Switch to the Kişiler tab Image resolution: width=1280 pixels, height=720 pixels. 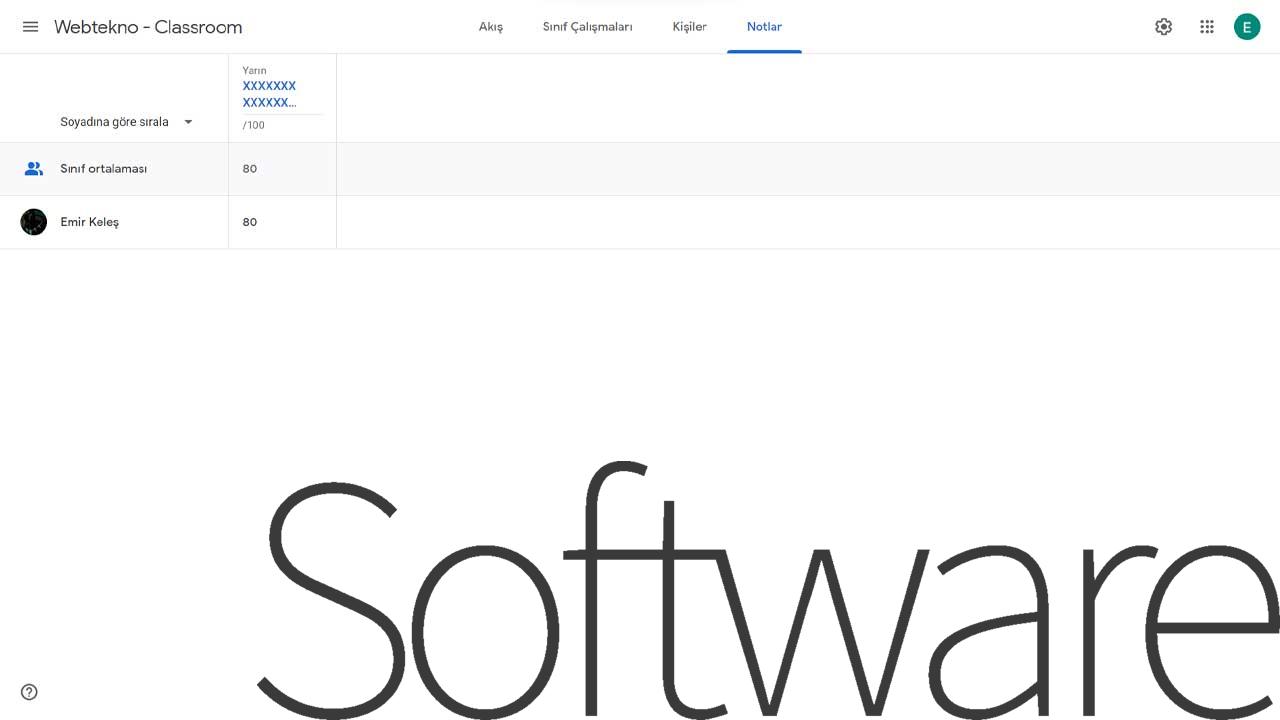pos(690,27)
